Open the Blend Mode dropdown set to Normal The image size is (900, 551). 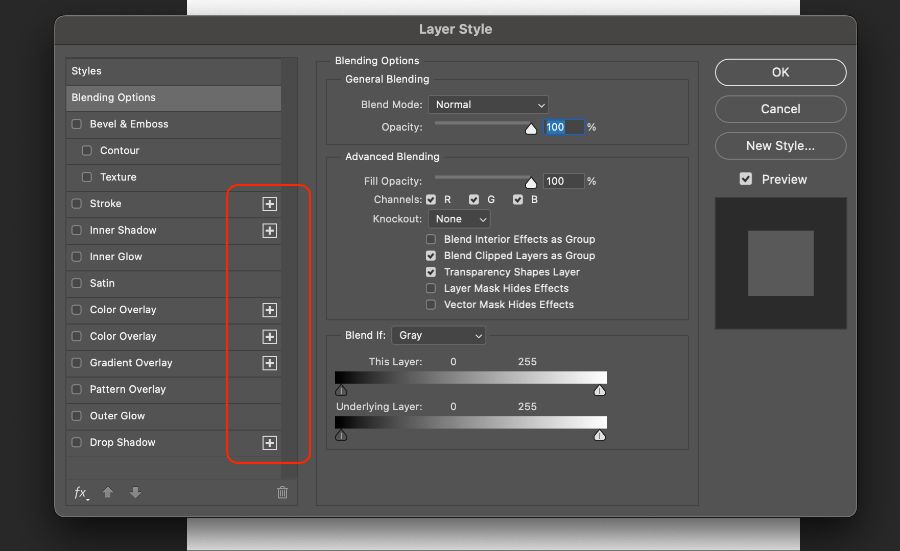(488, 104)
